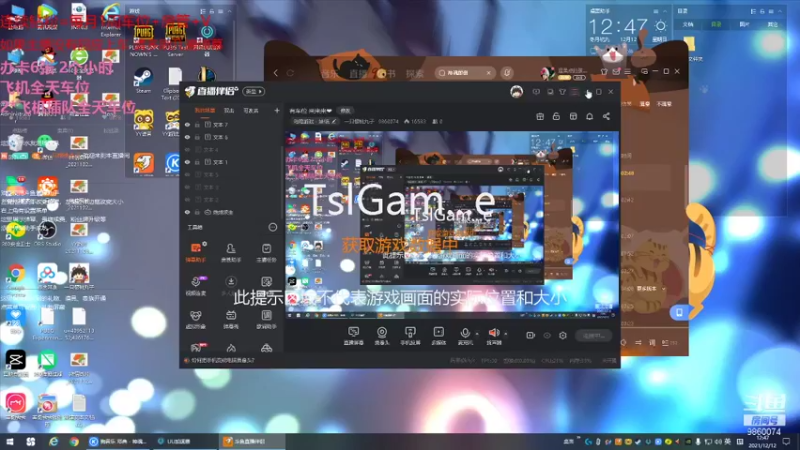The width and height of the screenshot is (800, 450).
Task: Open the danmaku assistant tool in toolbox
Action: (x=196, y=252)
